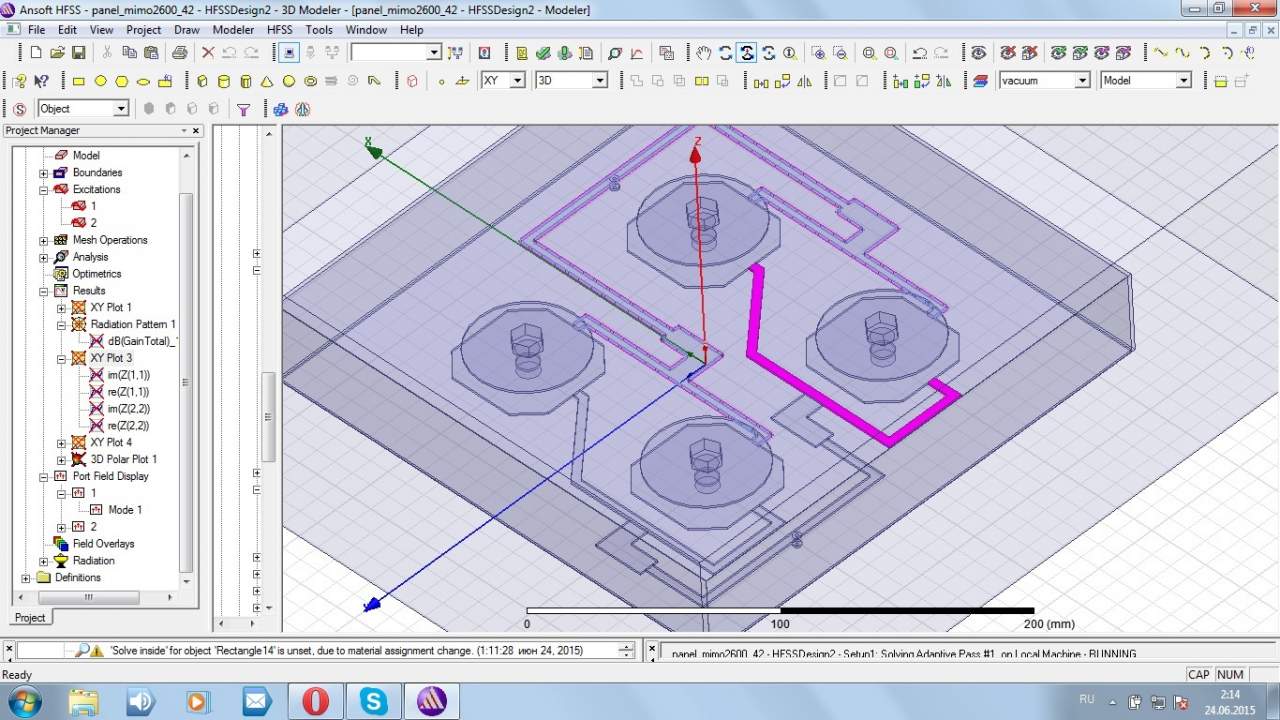Draw a cone solid

[x=267, y=81]
